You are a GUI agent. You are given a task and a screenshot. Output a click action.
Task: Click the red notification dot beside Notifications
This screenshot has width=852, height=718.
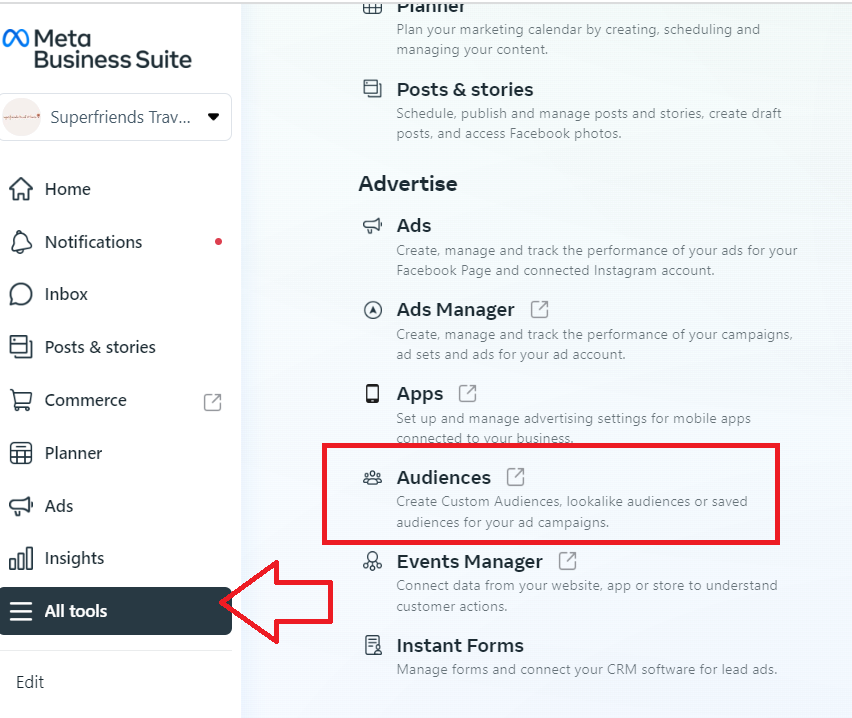click(x=218, y=242)
